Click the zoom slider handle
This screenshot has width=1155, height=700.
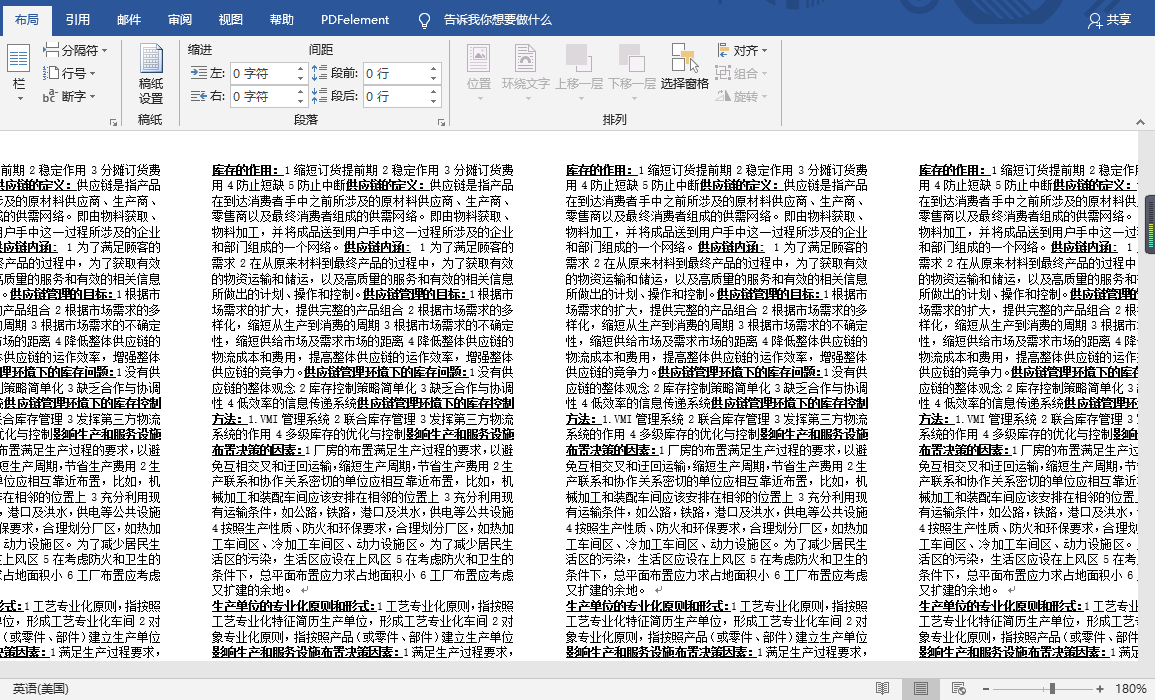(1053, 689)
